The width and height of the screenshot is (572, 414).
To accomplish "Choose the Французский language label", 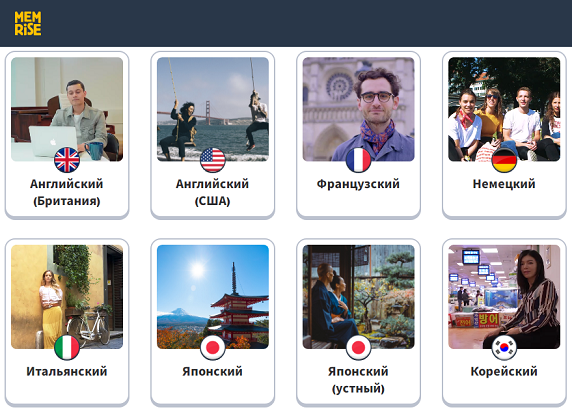I will (358, 184).
